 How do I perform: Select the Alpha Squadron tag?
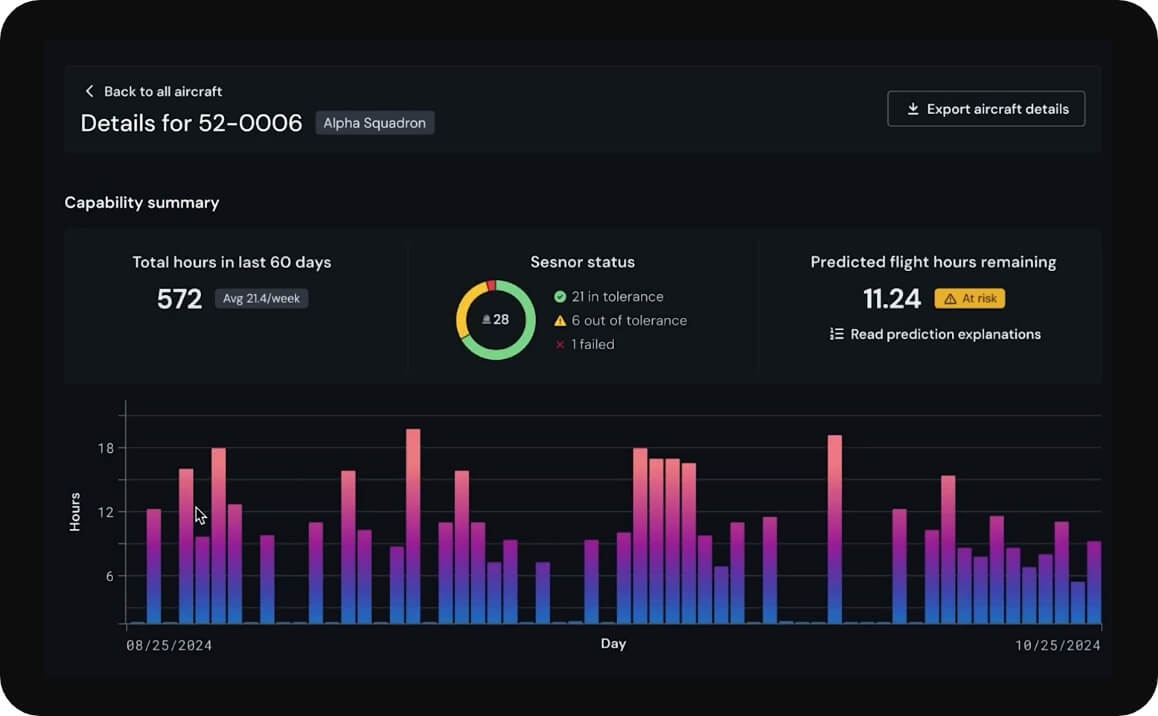coord(375,123)
